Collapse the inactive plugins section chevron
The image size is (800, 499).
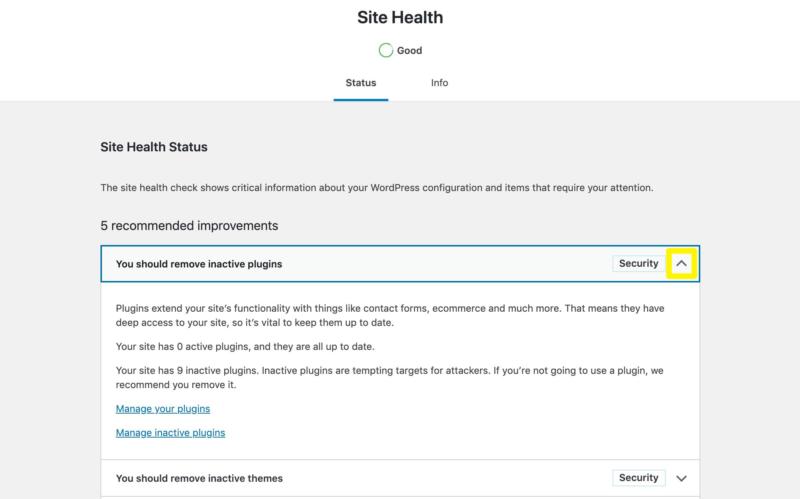pos(682,264)
